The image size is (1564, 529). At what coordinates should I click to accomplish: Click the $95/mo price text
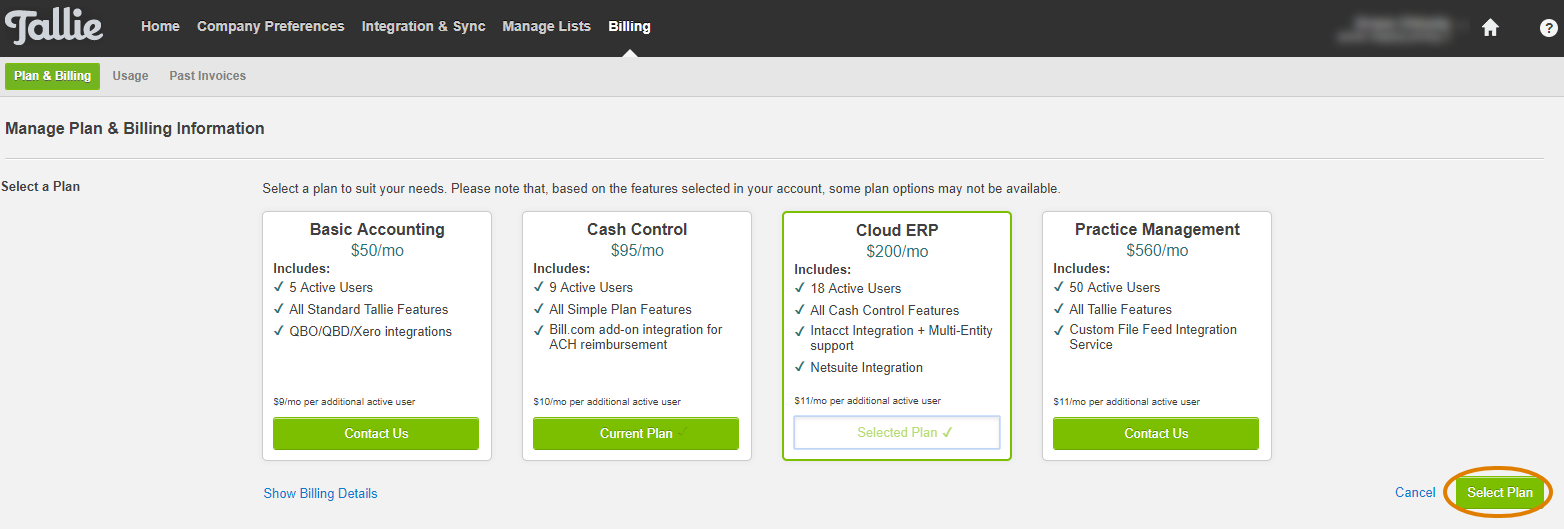[x=637, y=251]
